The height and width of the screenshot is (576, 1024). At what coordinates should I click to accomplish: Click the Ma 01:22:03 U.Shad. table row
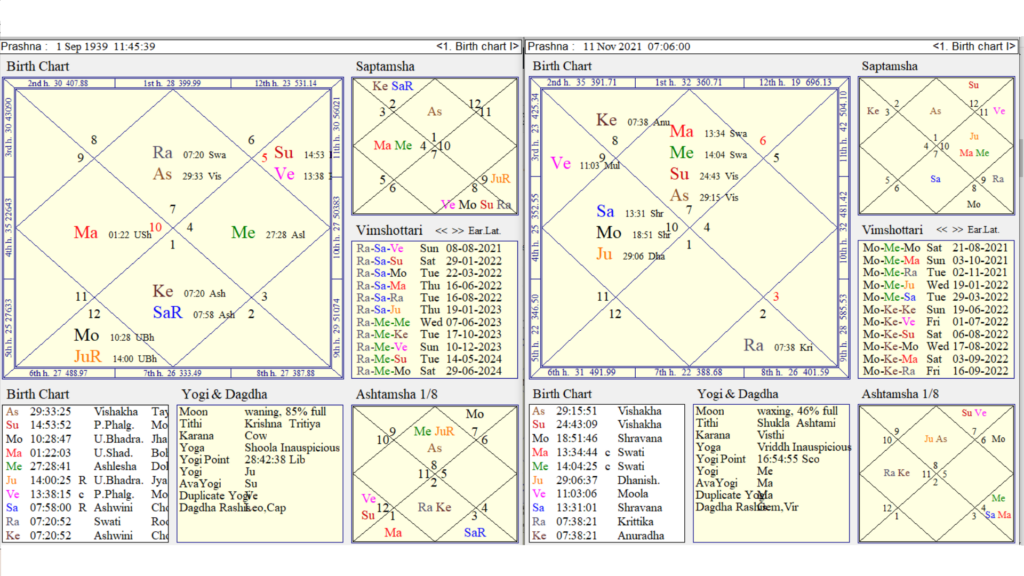(x=86, y=453)
